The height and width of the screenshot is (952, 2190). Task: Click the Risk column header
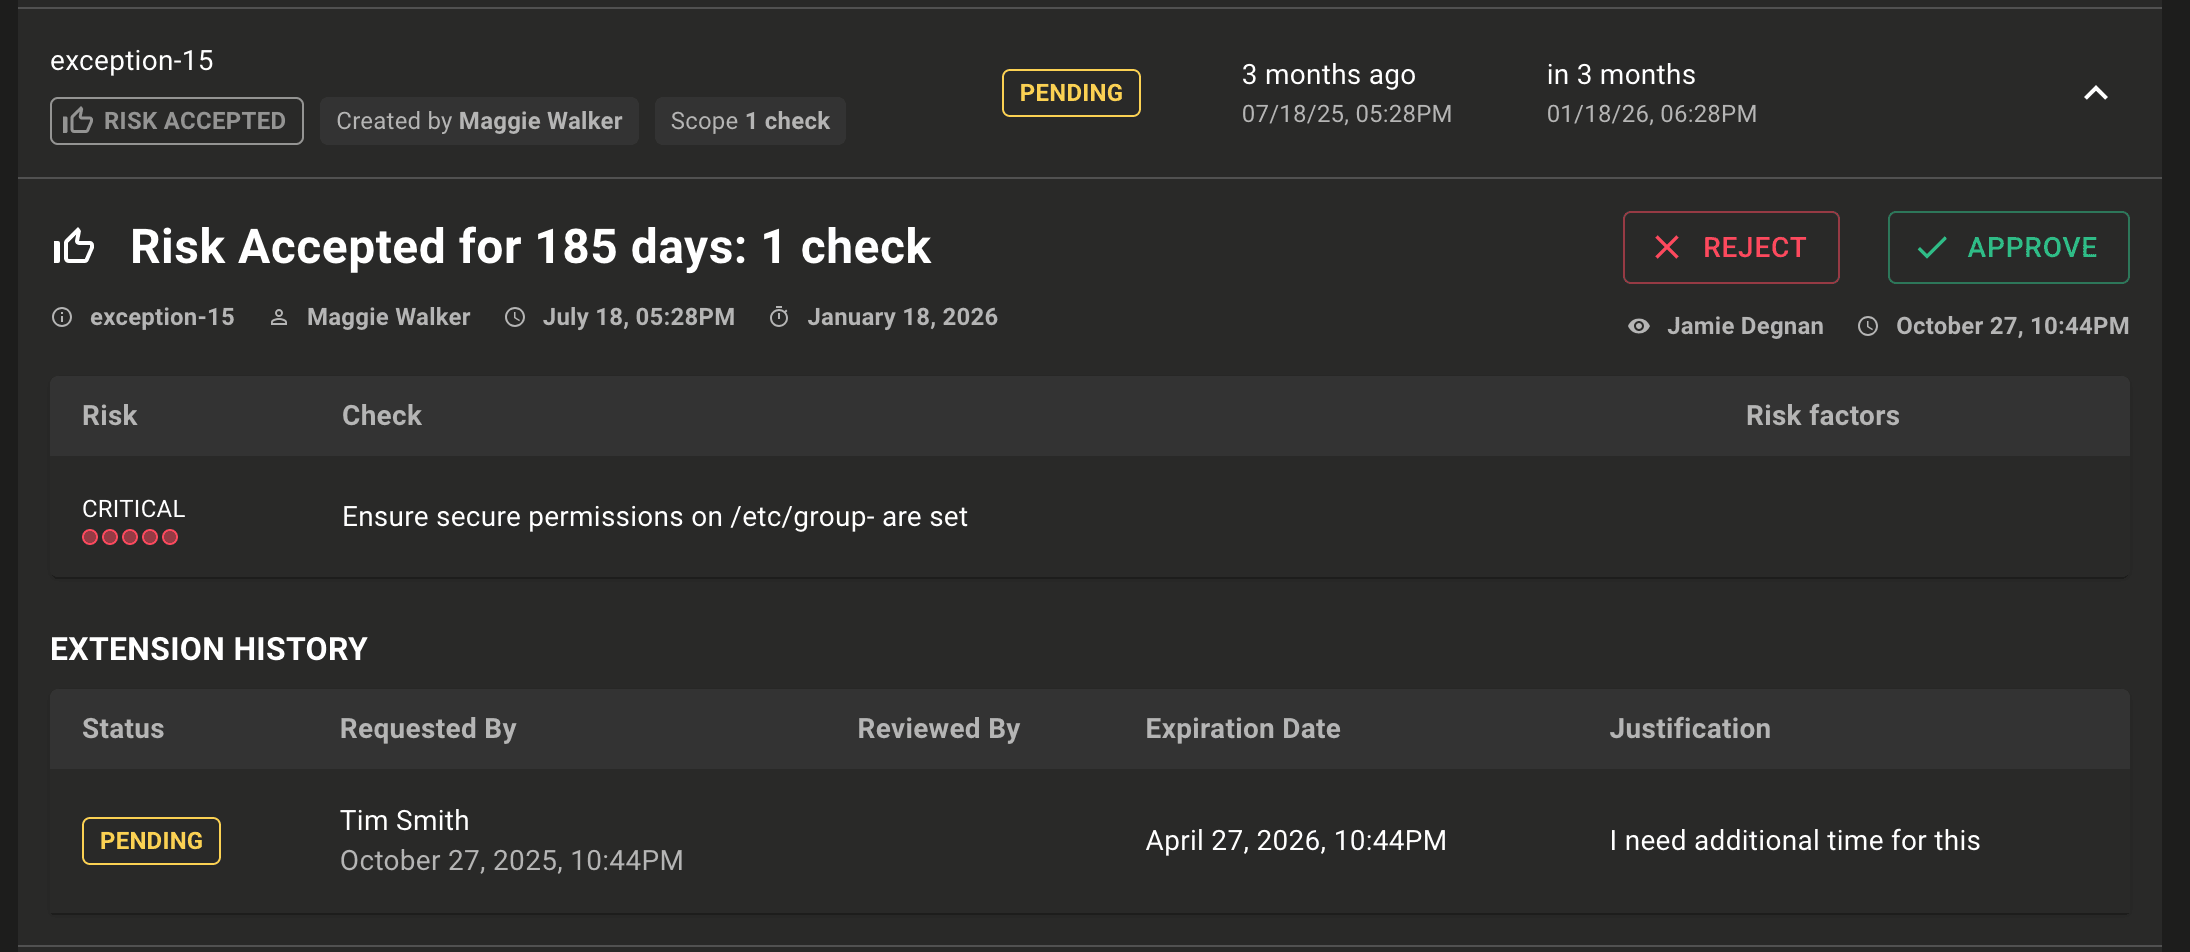click(x=110, y=416)
